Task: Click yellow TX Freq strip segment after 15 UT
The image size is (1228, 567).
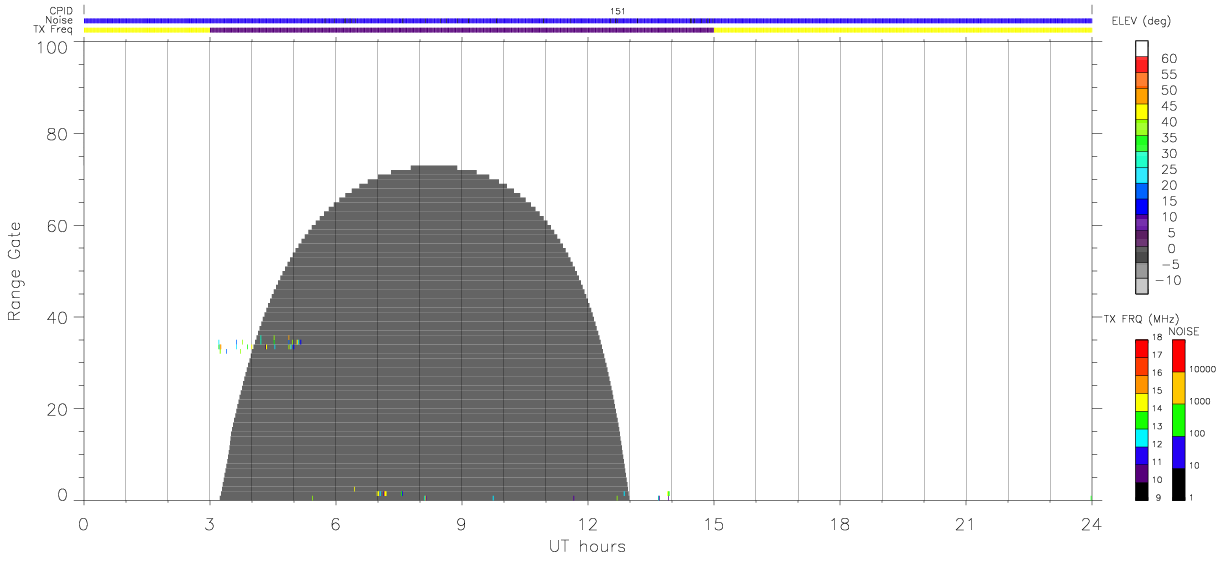Action: tap(903, 30)
